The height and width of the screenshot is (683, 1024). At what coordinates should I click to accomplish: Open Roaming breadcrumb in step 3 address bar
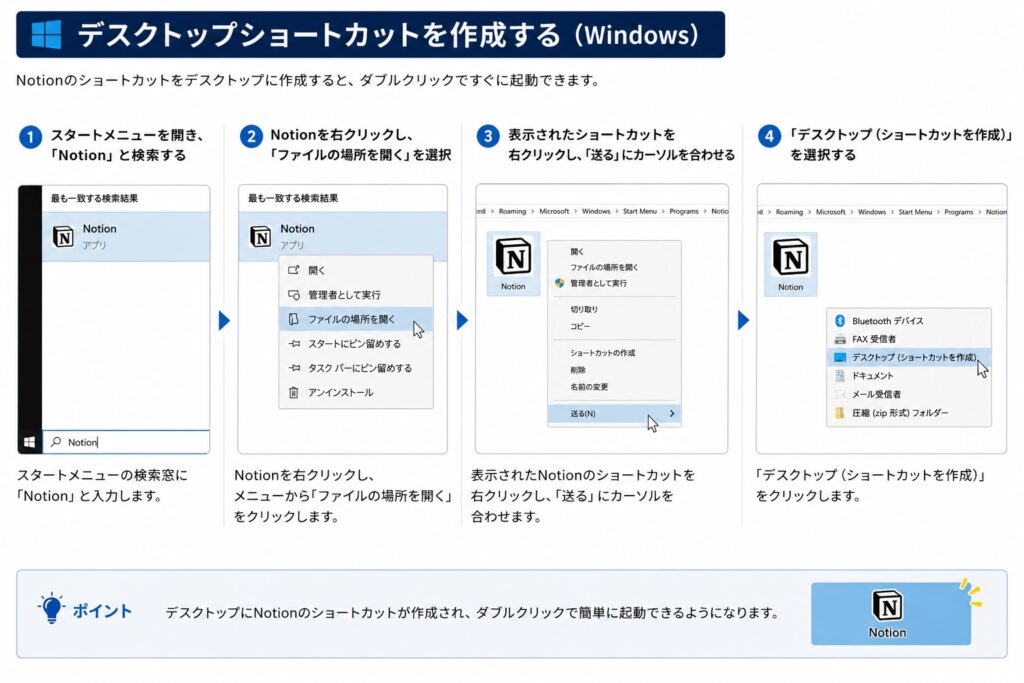(x=512, y=212)
